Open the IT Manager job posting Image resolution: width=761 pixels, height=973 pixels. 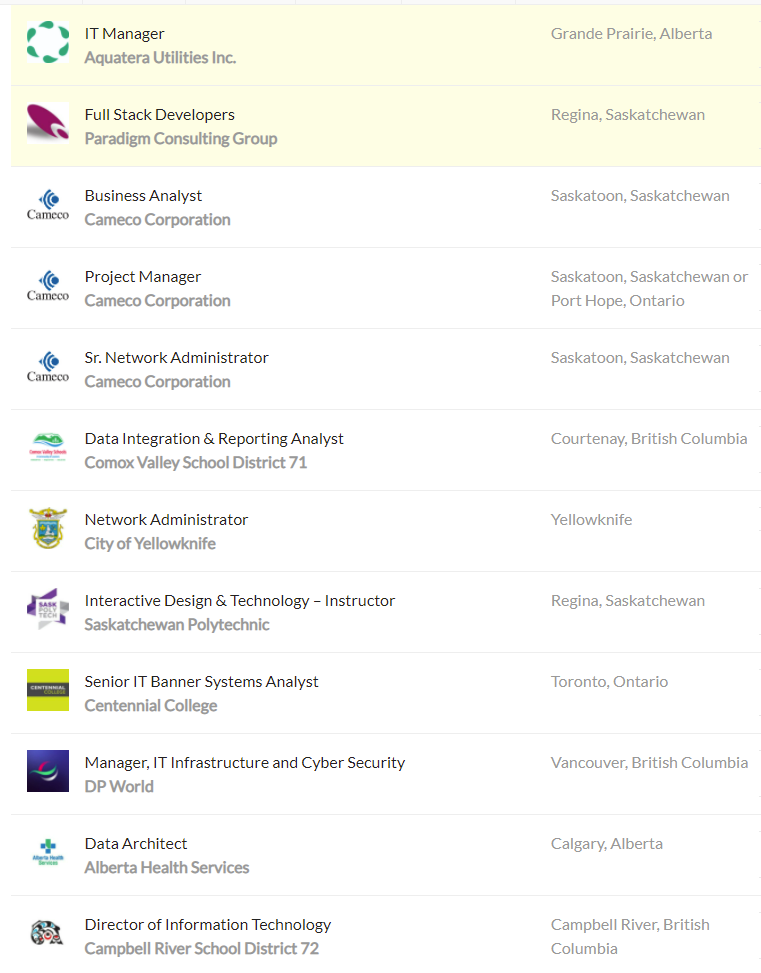tap(124, 34)
